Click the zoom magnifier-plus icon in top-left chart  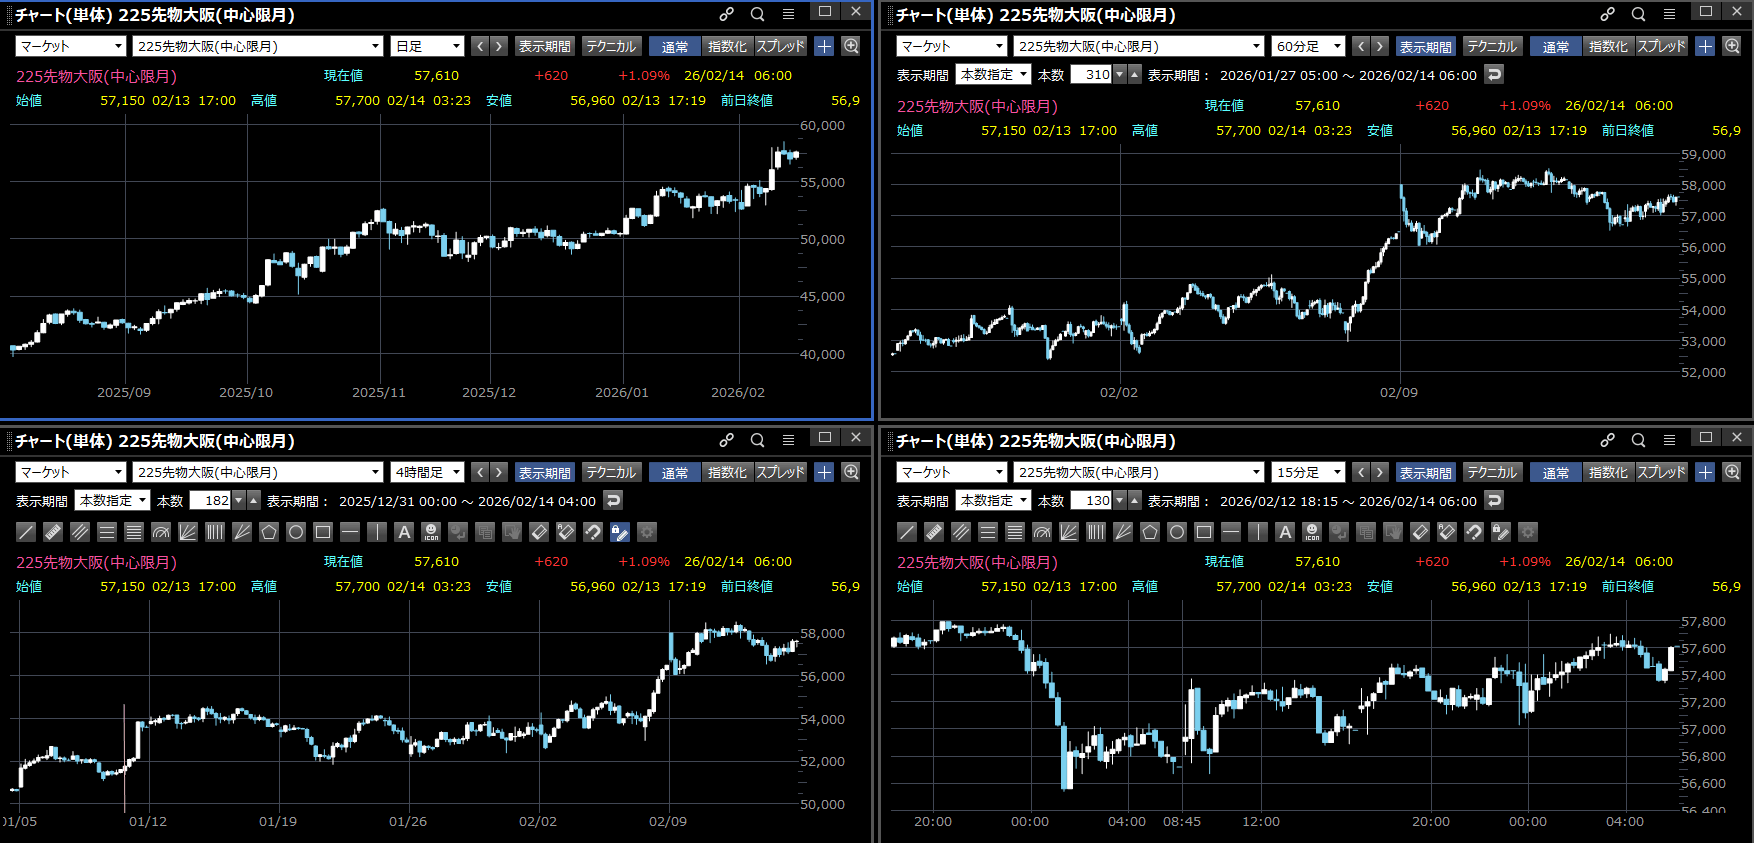851,46
